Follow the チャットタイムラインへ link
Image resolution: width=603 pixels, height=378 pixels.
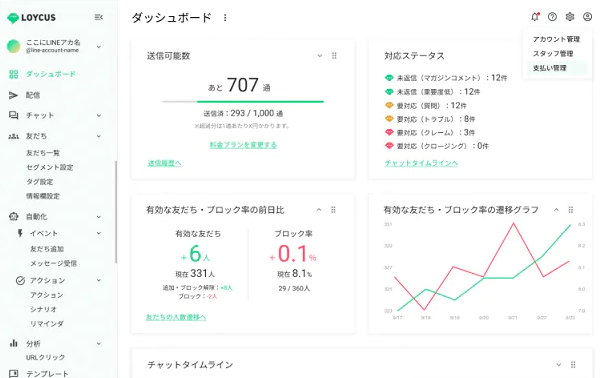coord(421,163)
